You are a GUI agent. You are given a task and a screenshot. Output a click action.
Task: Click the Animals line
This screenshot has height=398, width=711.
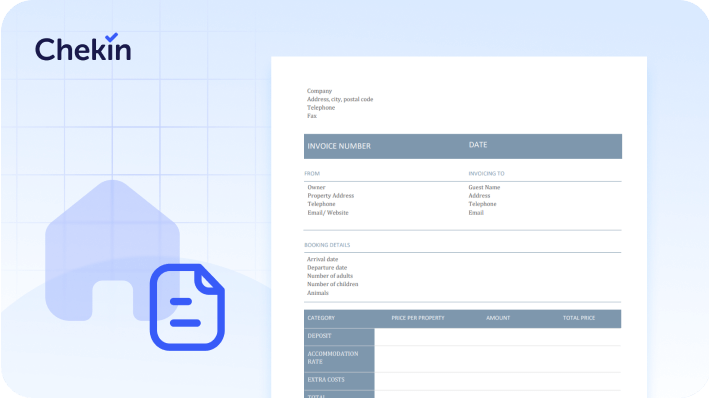click(x=317, y=293)
